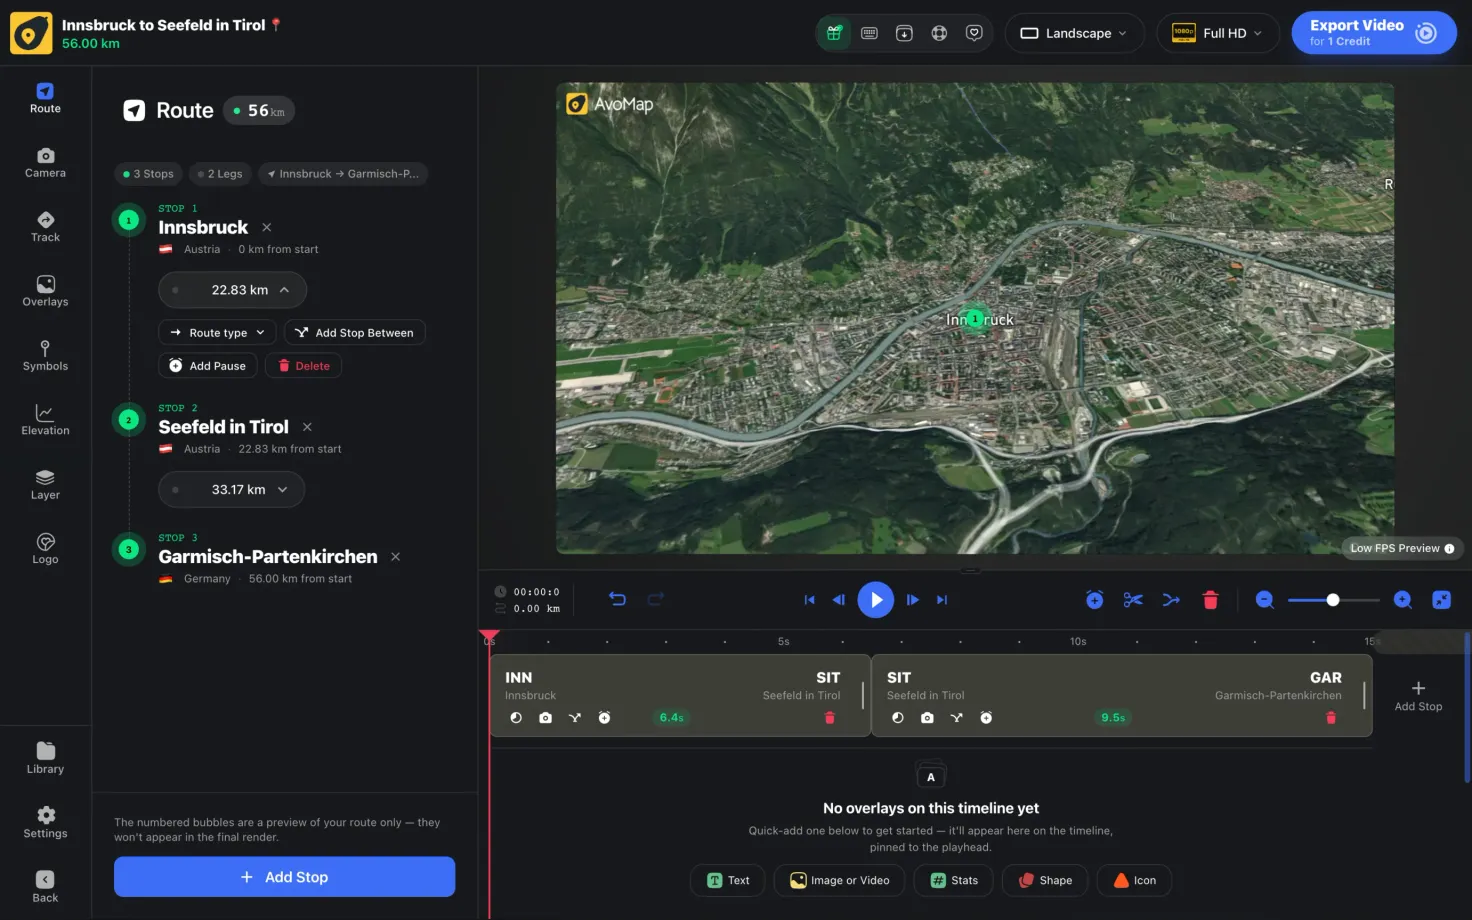1472x920 pixels.
Task: Open the Symbols panel in the sidebar
Action: 45,356
